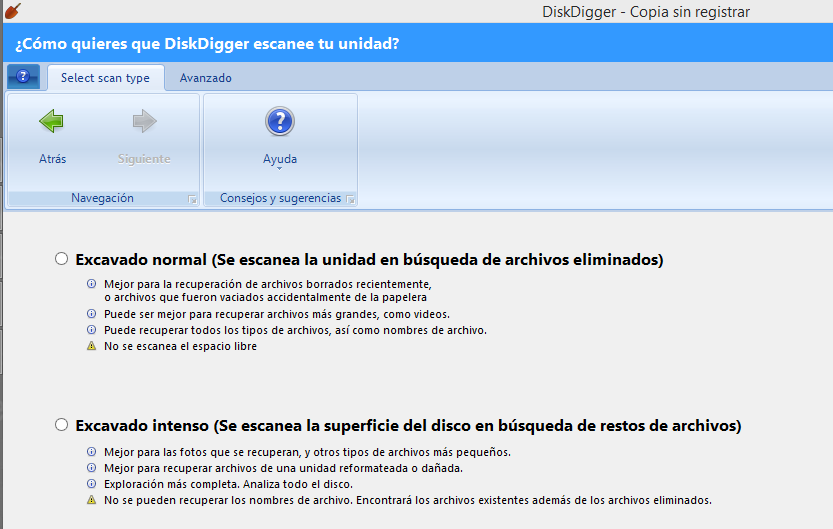Screen dimensions: 833x529
Task: Open the Ayuda dropdown arrow
Action: (x=279, y=169)
